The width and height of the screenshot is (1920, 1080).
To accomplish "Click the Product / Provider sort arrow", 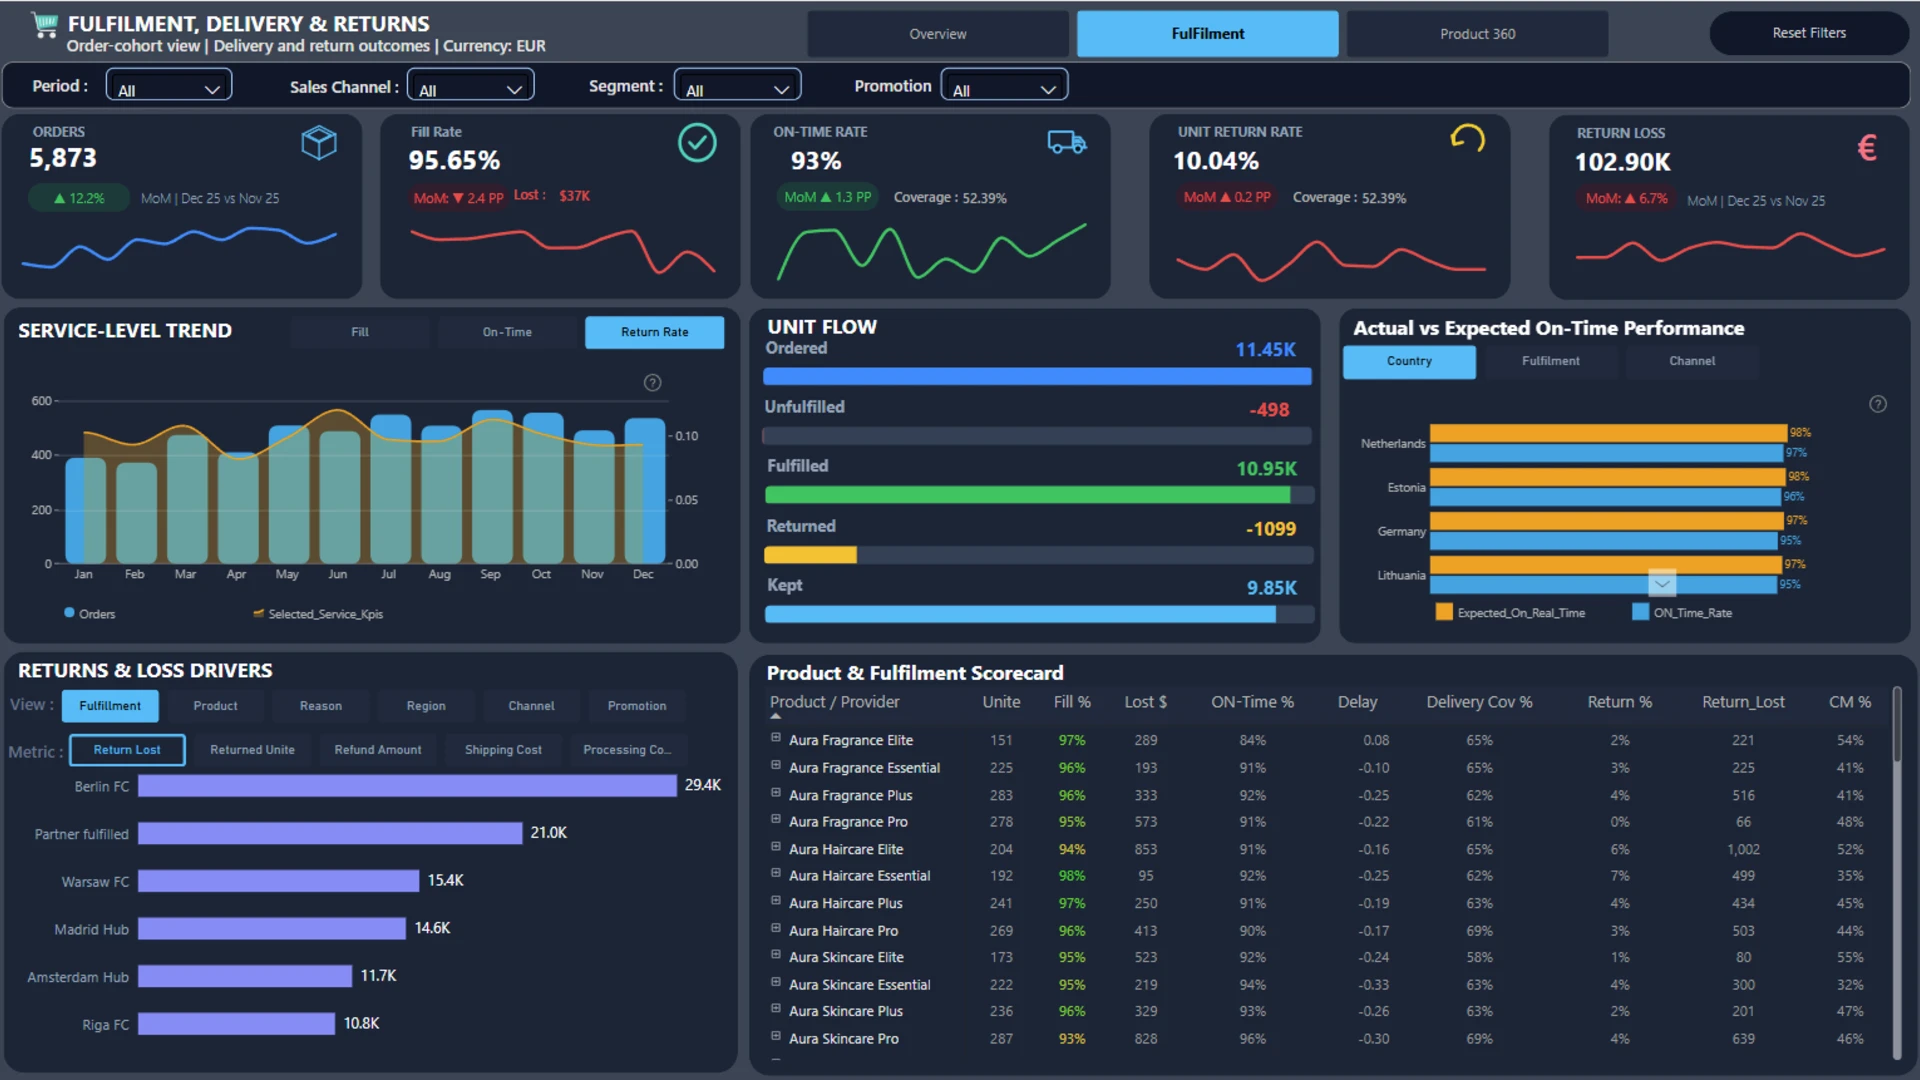I will (x=775, y=716).
